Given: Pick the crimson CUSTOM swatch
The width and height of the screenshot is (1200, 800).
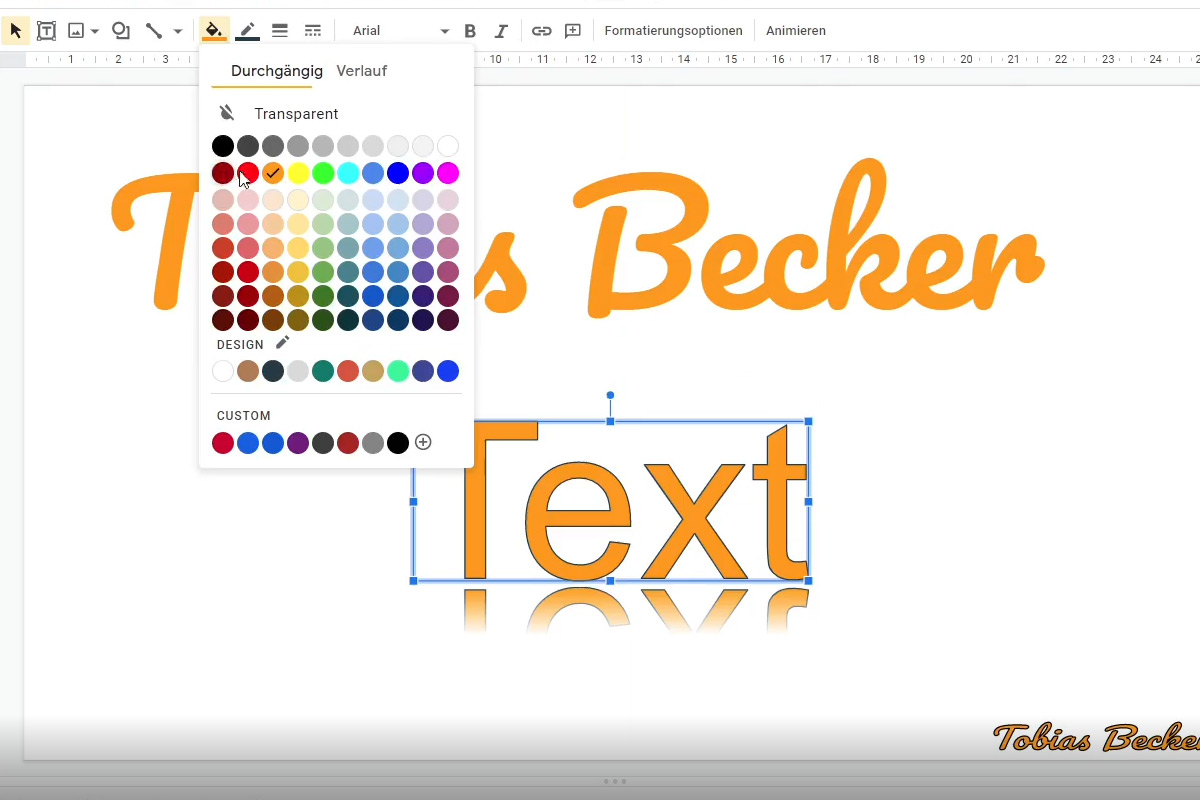Looking at the screenshot, I should pyautogui.click(x=223, y=443).
